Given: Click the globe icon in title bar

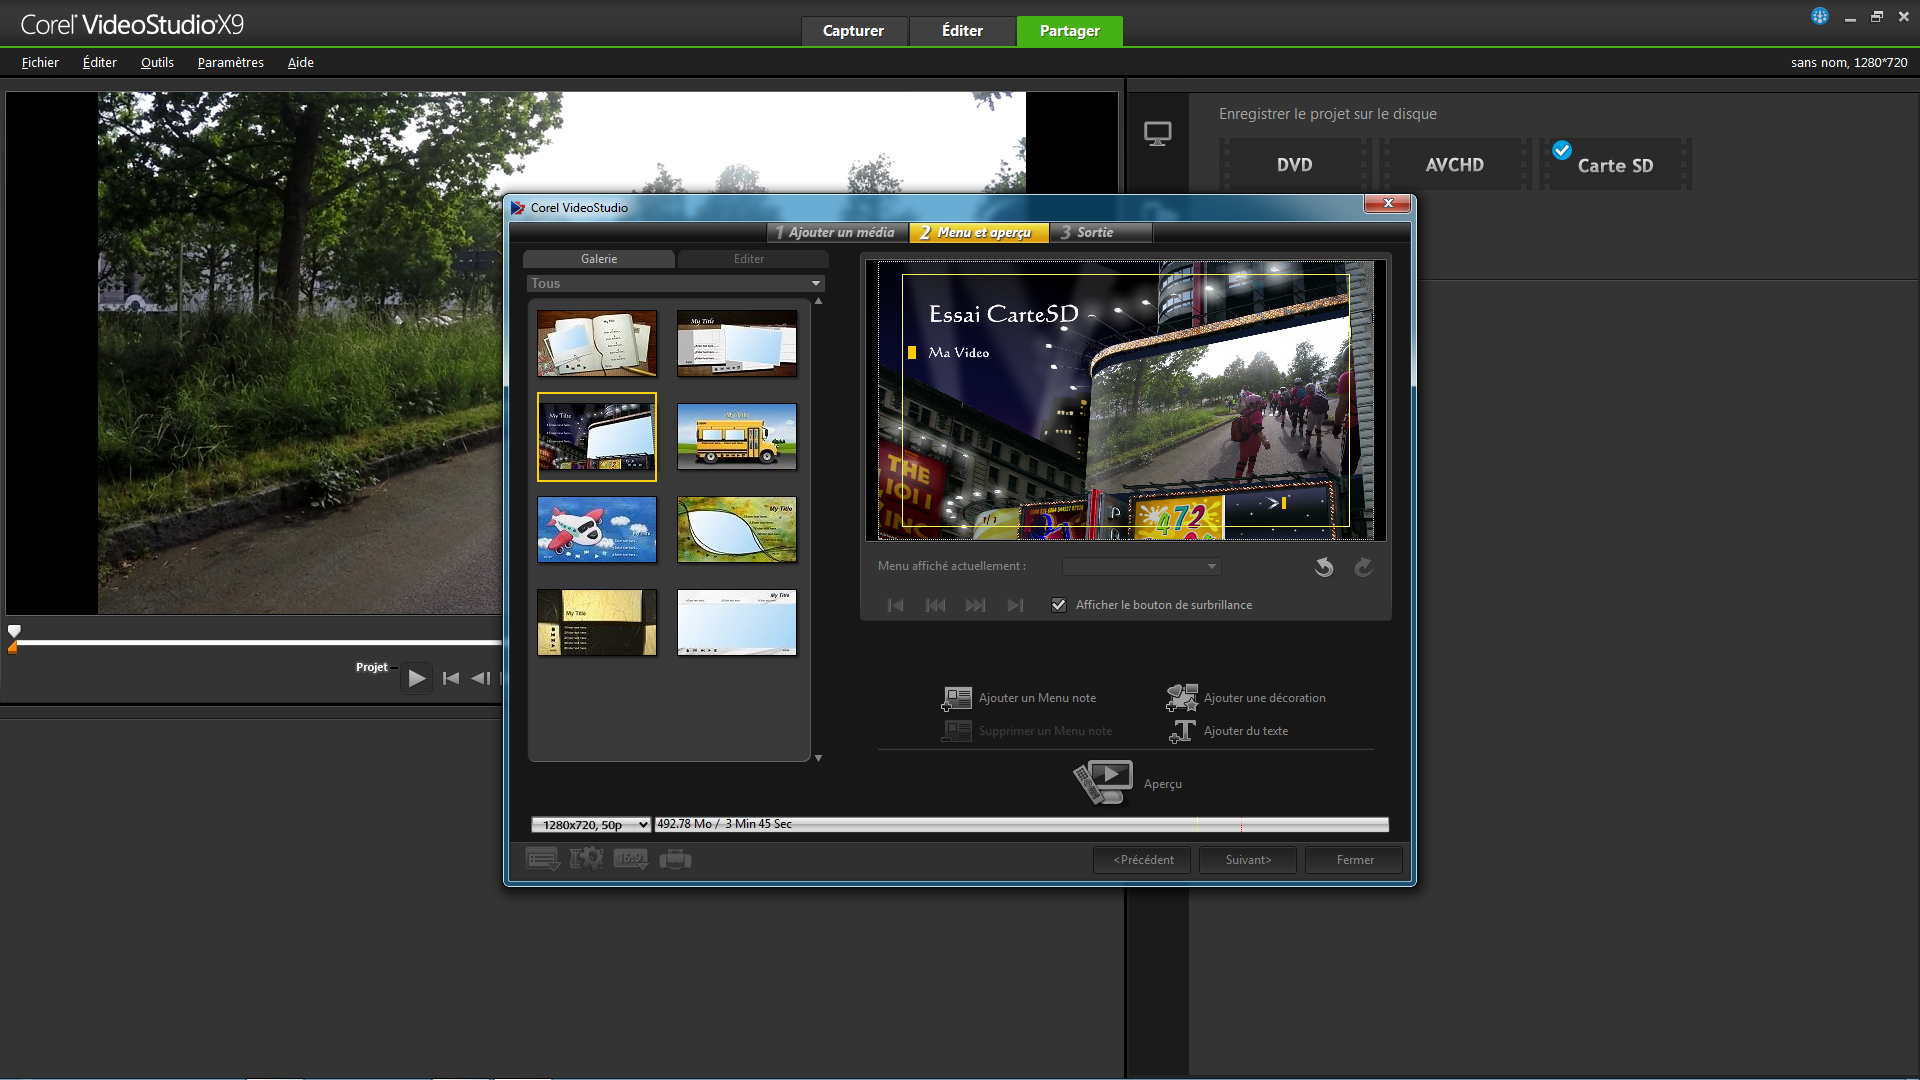Looking at the screenshot, I should pos(1820,16).
